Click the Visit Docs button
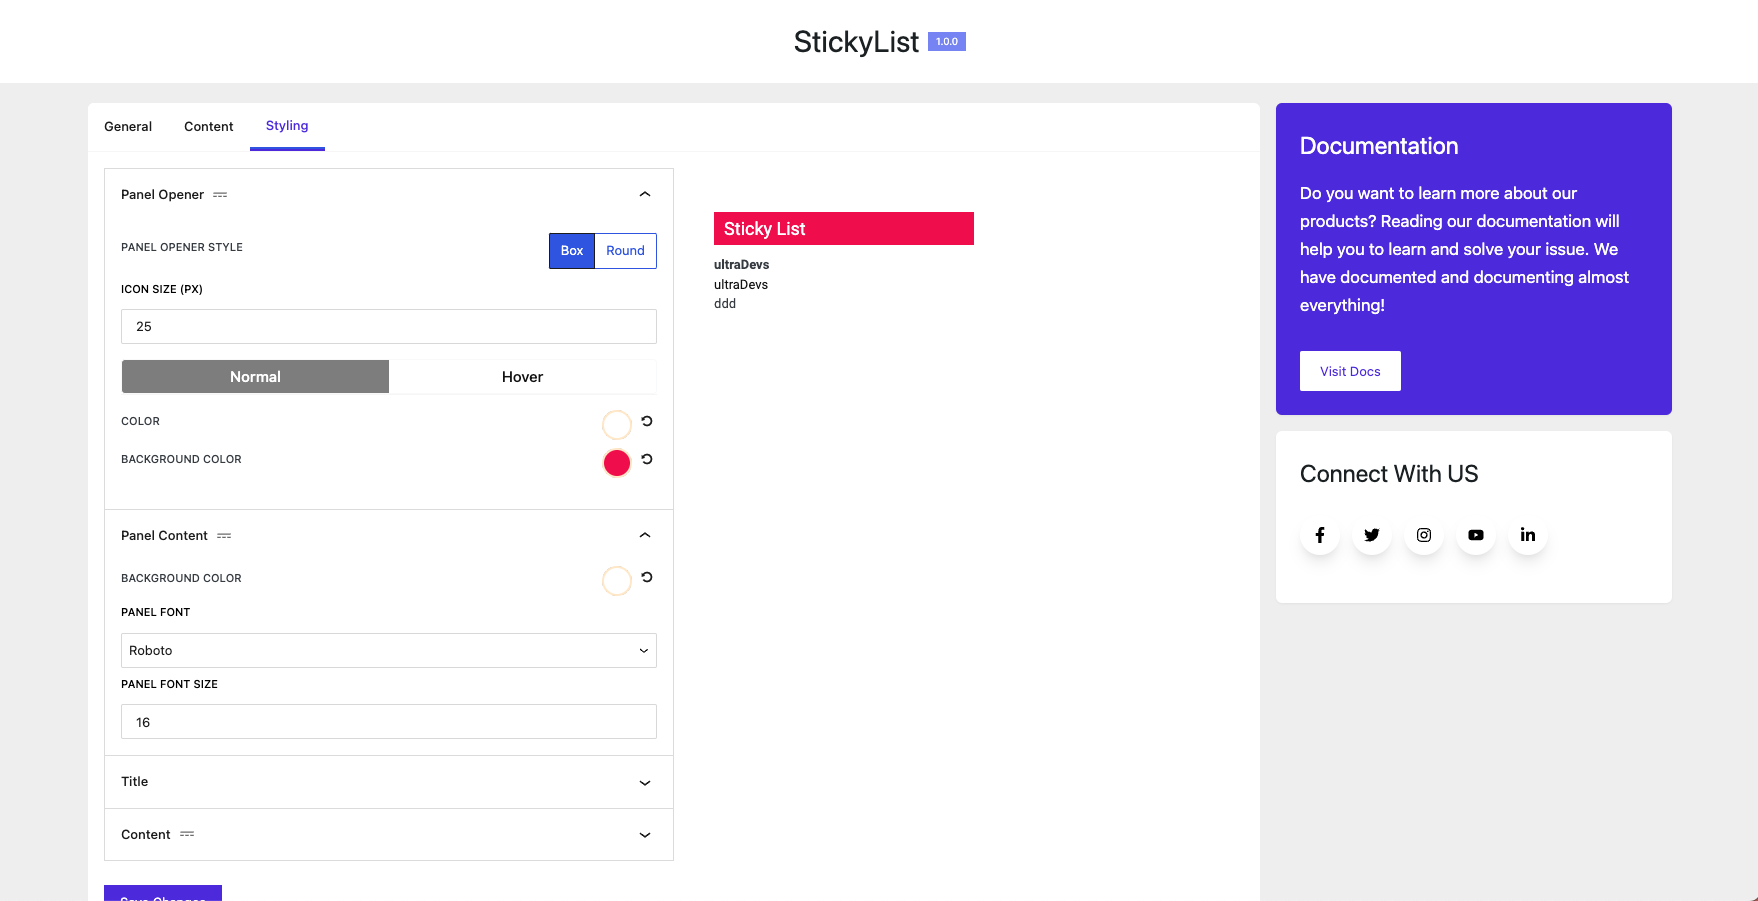1758x901 pixels. coord(1350,371)
